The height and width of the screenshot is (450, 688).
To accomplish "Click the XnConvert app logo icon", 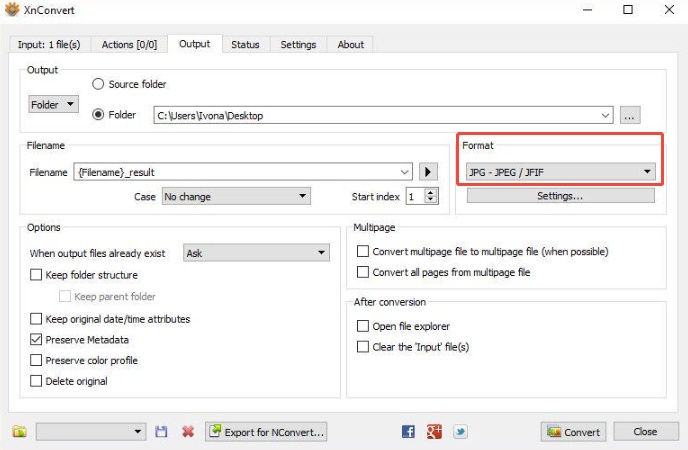I will [x=12, y=9].
